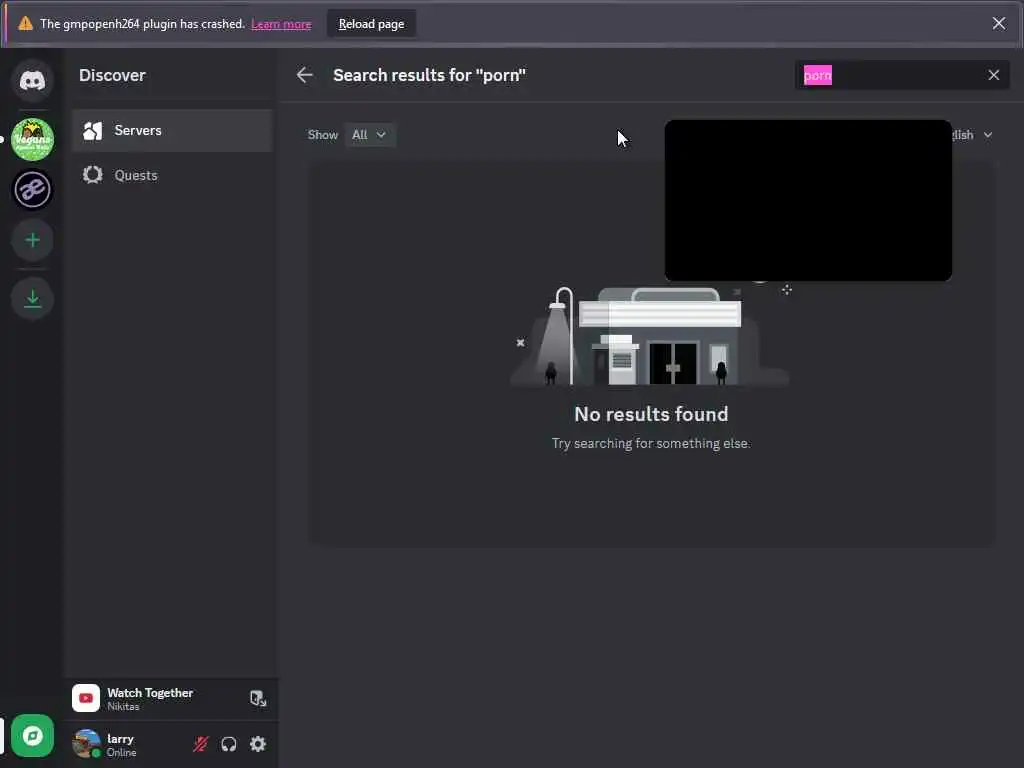Open the Vegans server icon
The height and width of the screenshot is (768, 1024).
tap(32, 139)
